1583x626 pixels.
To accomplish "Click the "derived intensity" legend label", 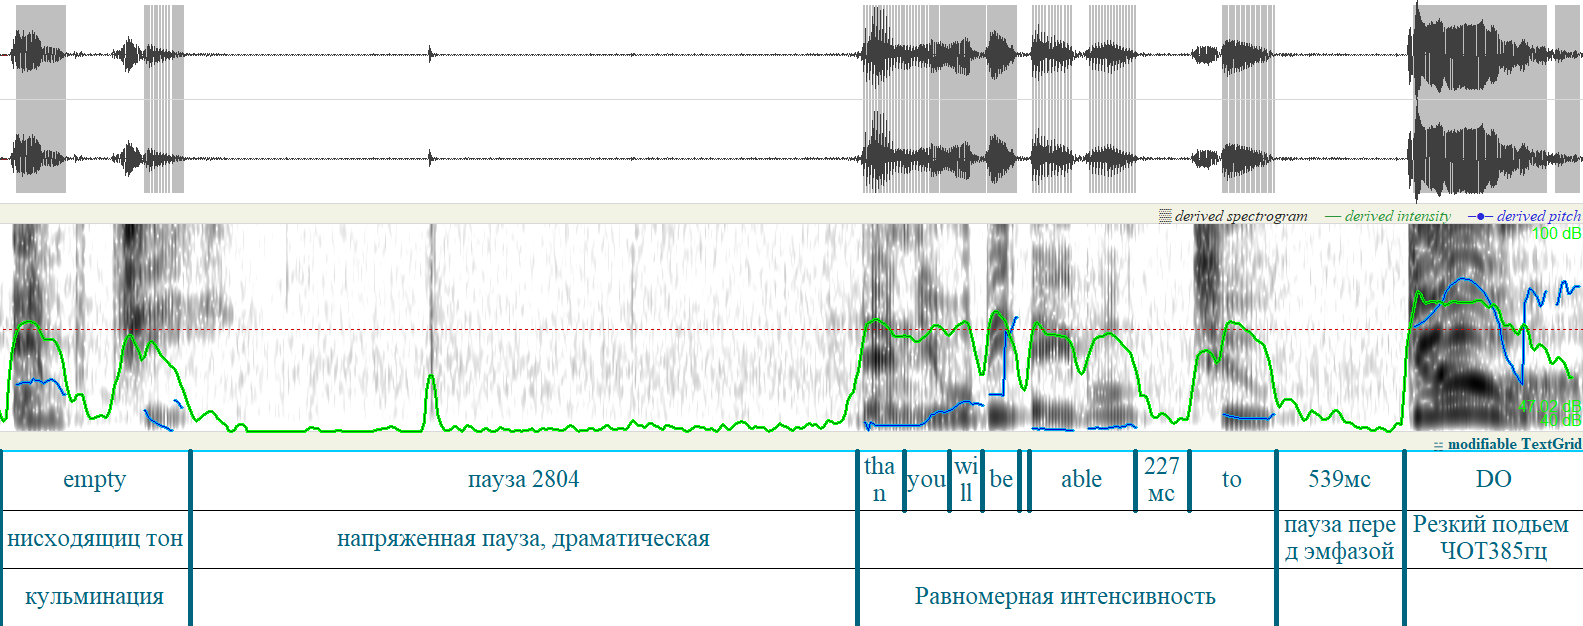I will point(1397,216).
